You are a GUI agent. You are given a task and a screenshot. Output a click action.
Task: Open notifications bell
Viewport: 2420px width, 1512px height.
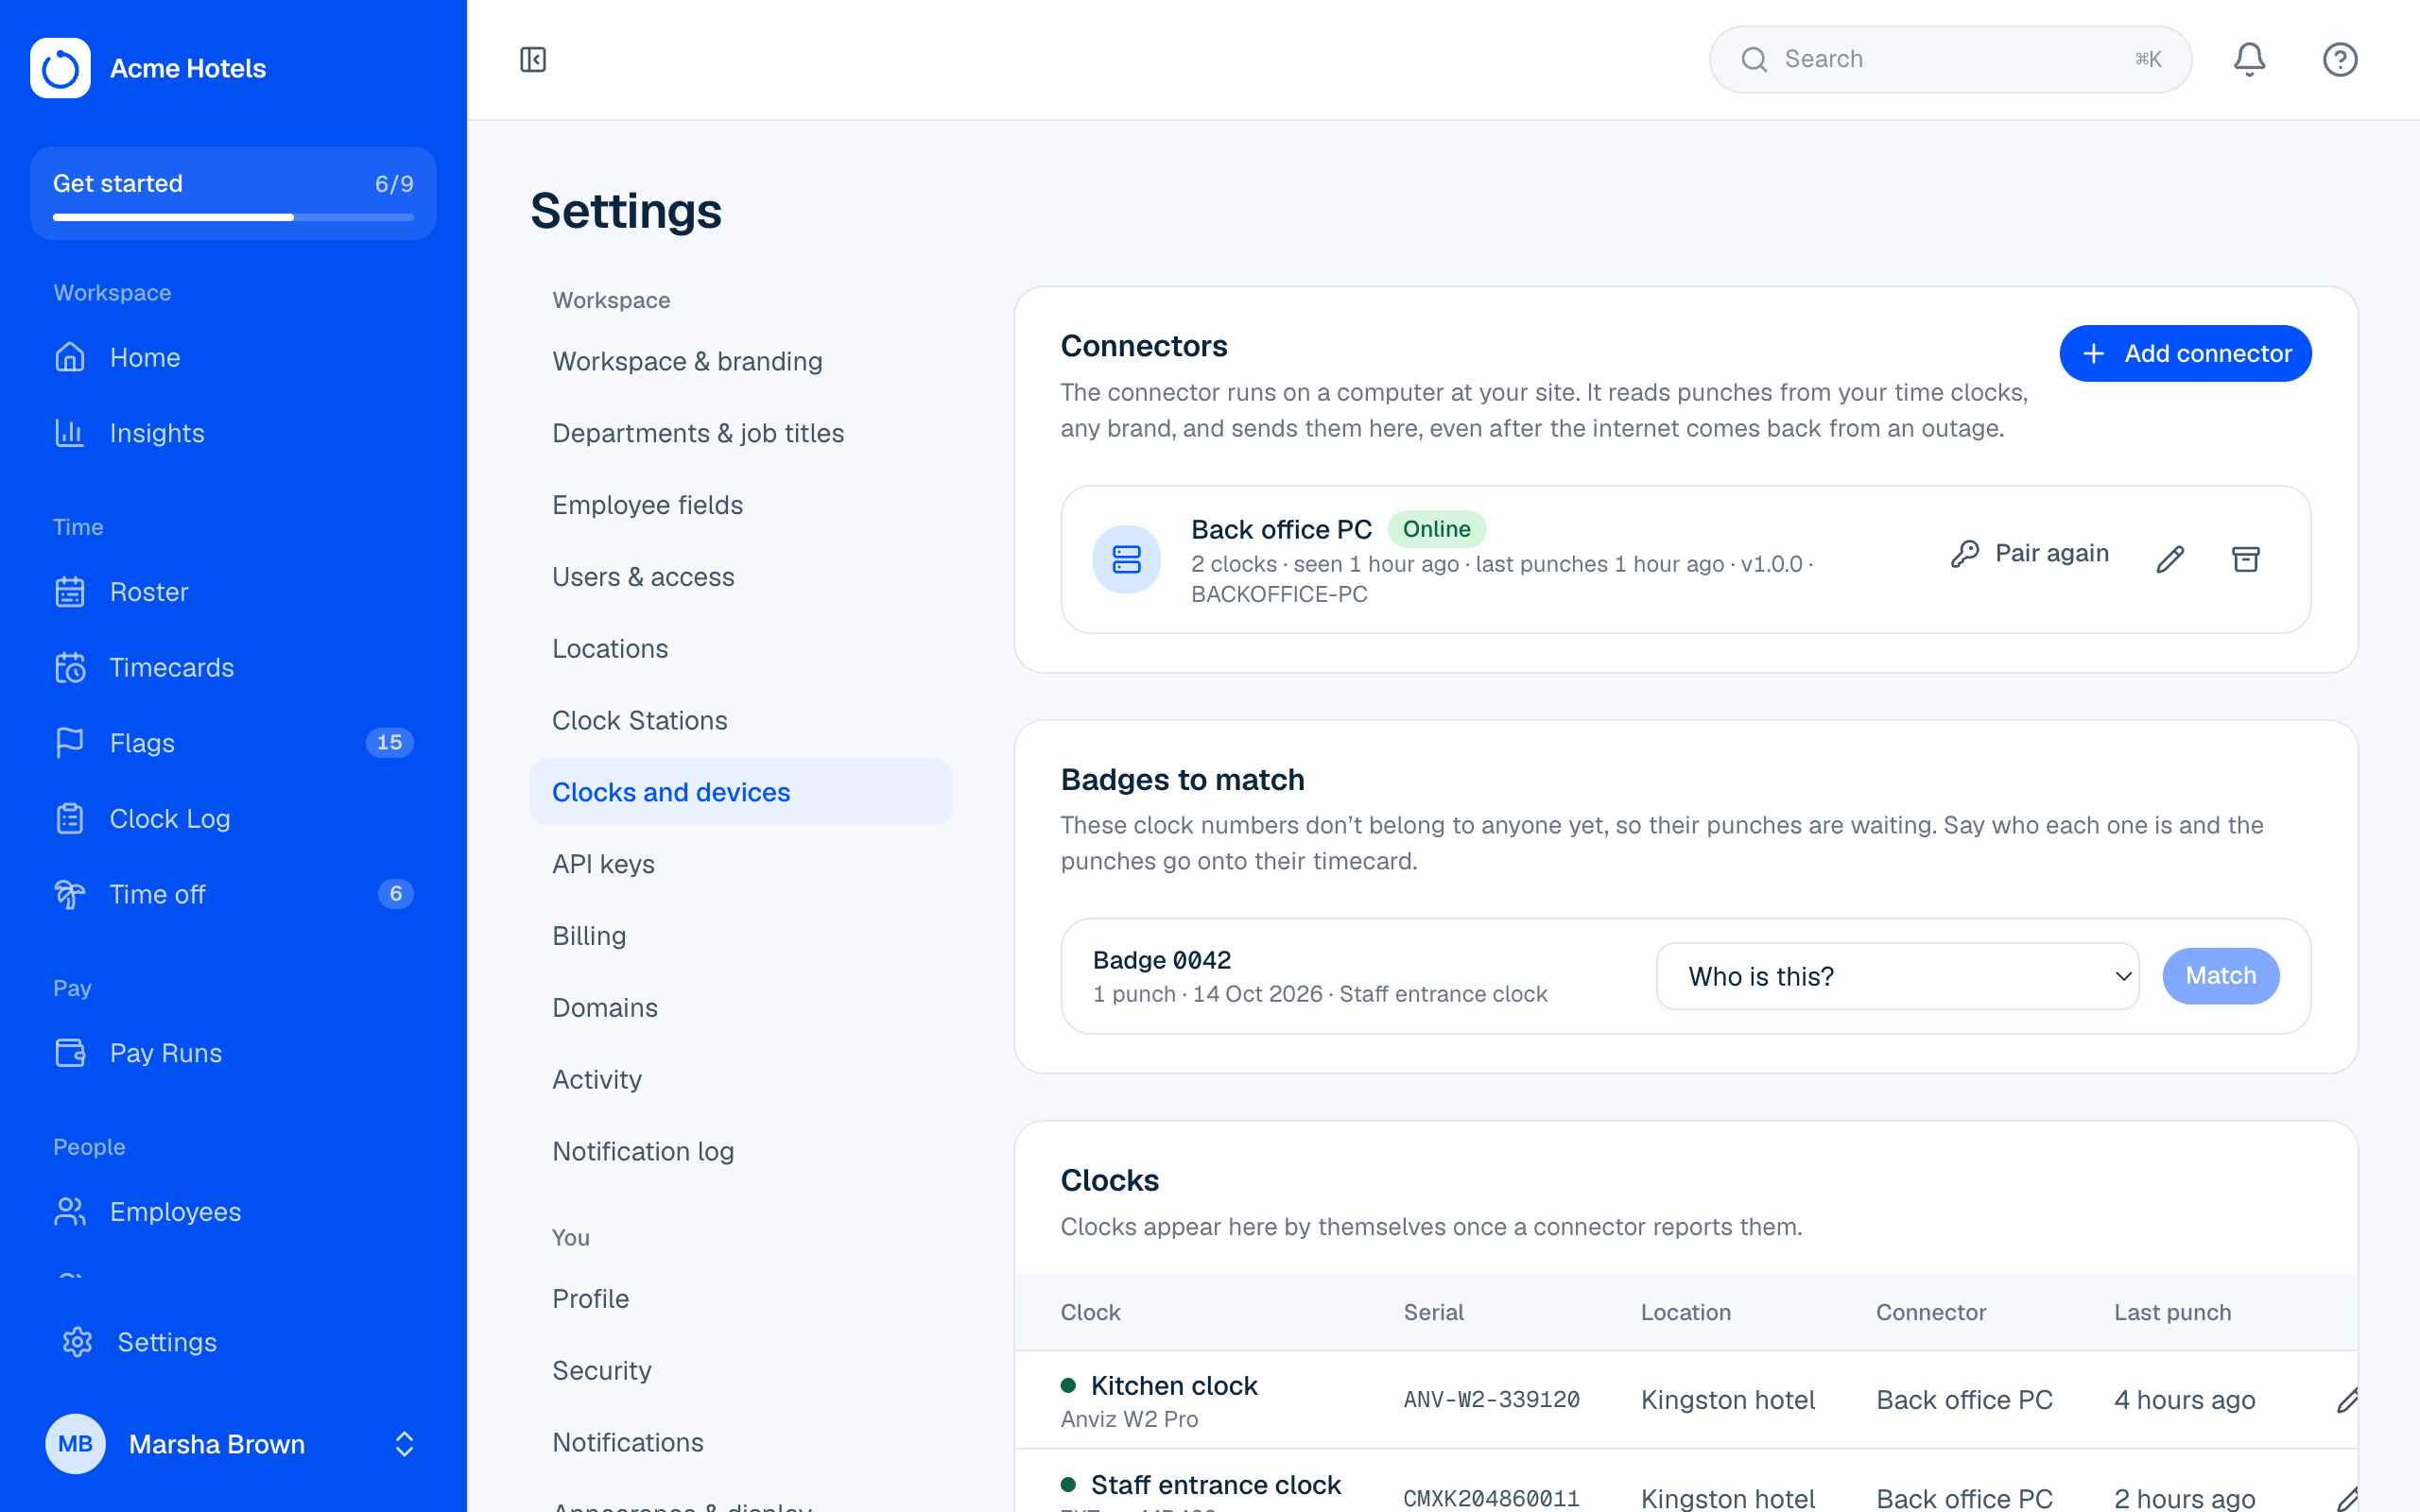2249,60
